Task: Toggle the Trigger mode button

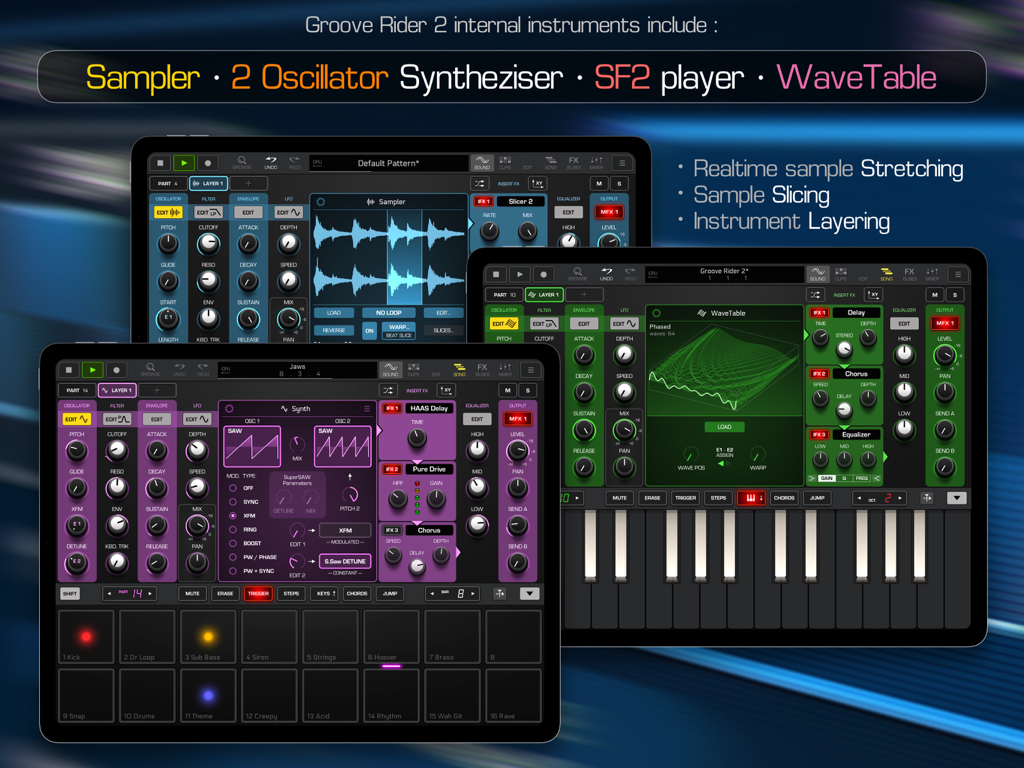Action: point(256,593)
